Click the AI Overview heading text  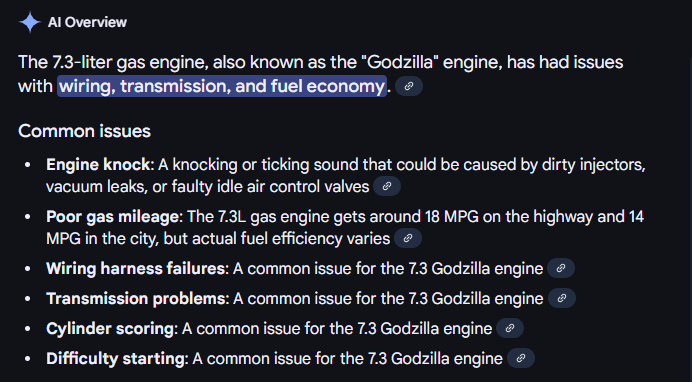pyautogui.click(x=87, y=22)
